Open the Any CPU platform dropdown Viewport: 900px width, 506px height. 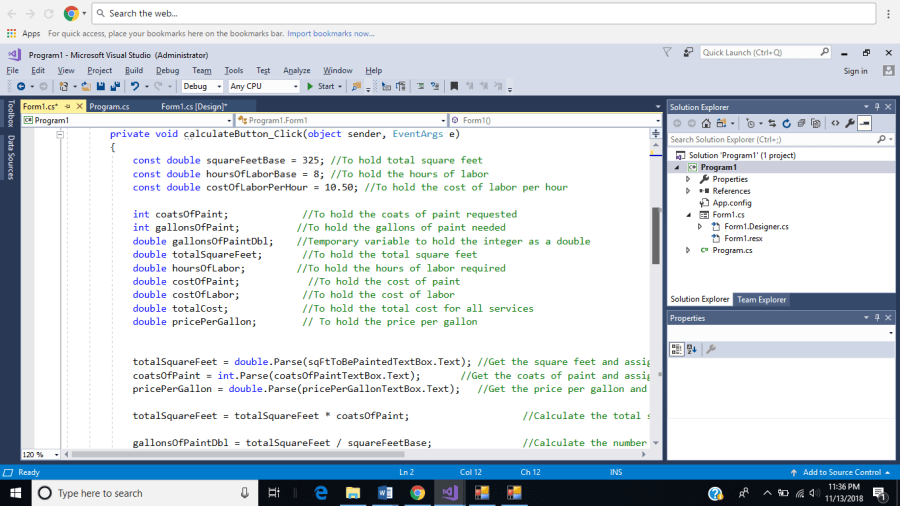[x=296, y=86]
